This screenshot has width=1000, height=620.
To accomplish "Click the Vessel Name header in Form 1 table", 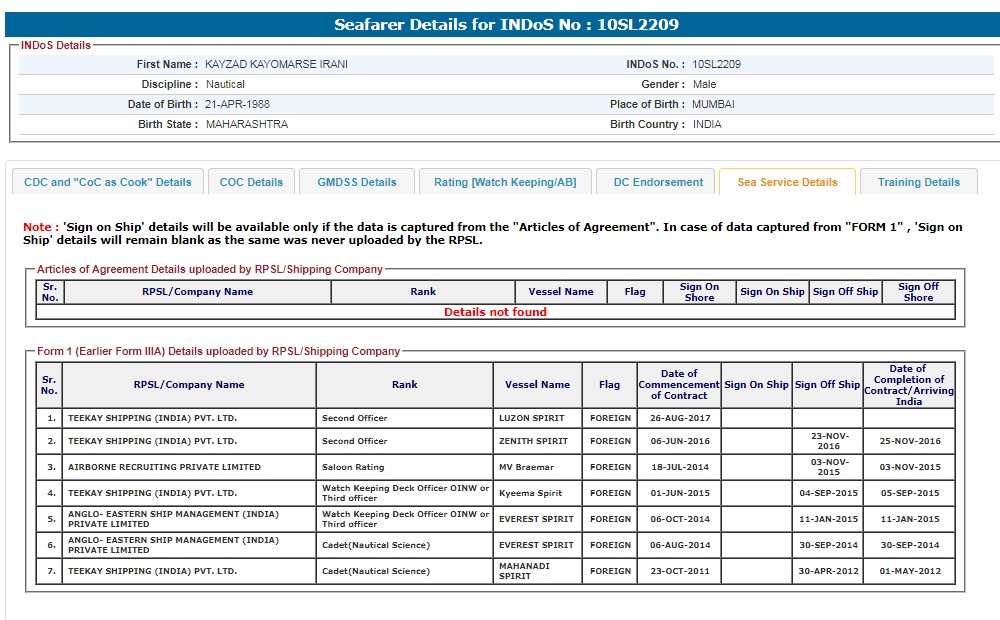I will coord(537,385).
